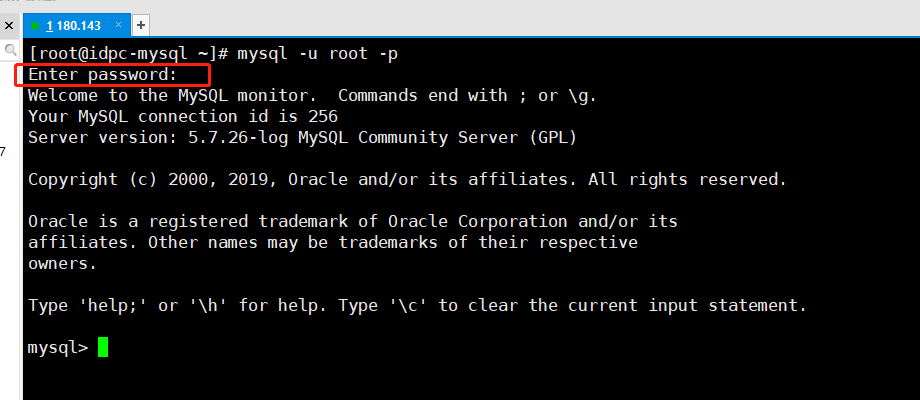This screenshot has height=400, width=920.
Task: Click the mysql> prompt text
Action: tap(58, 347)
